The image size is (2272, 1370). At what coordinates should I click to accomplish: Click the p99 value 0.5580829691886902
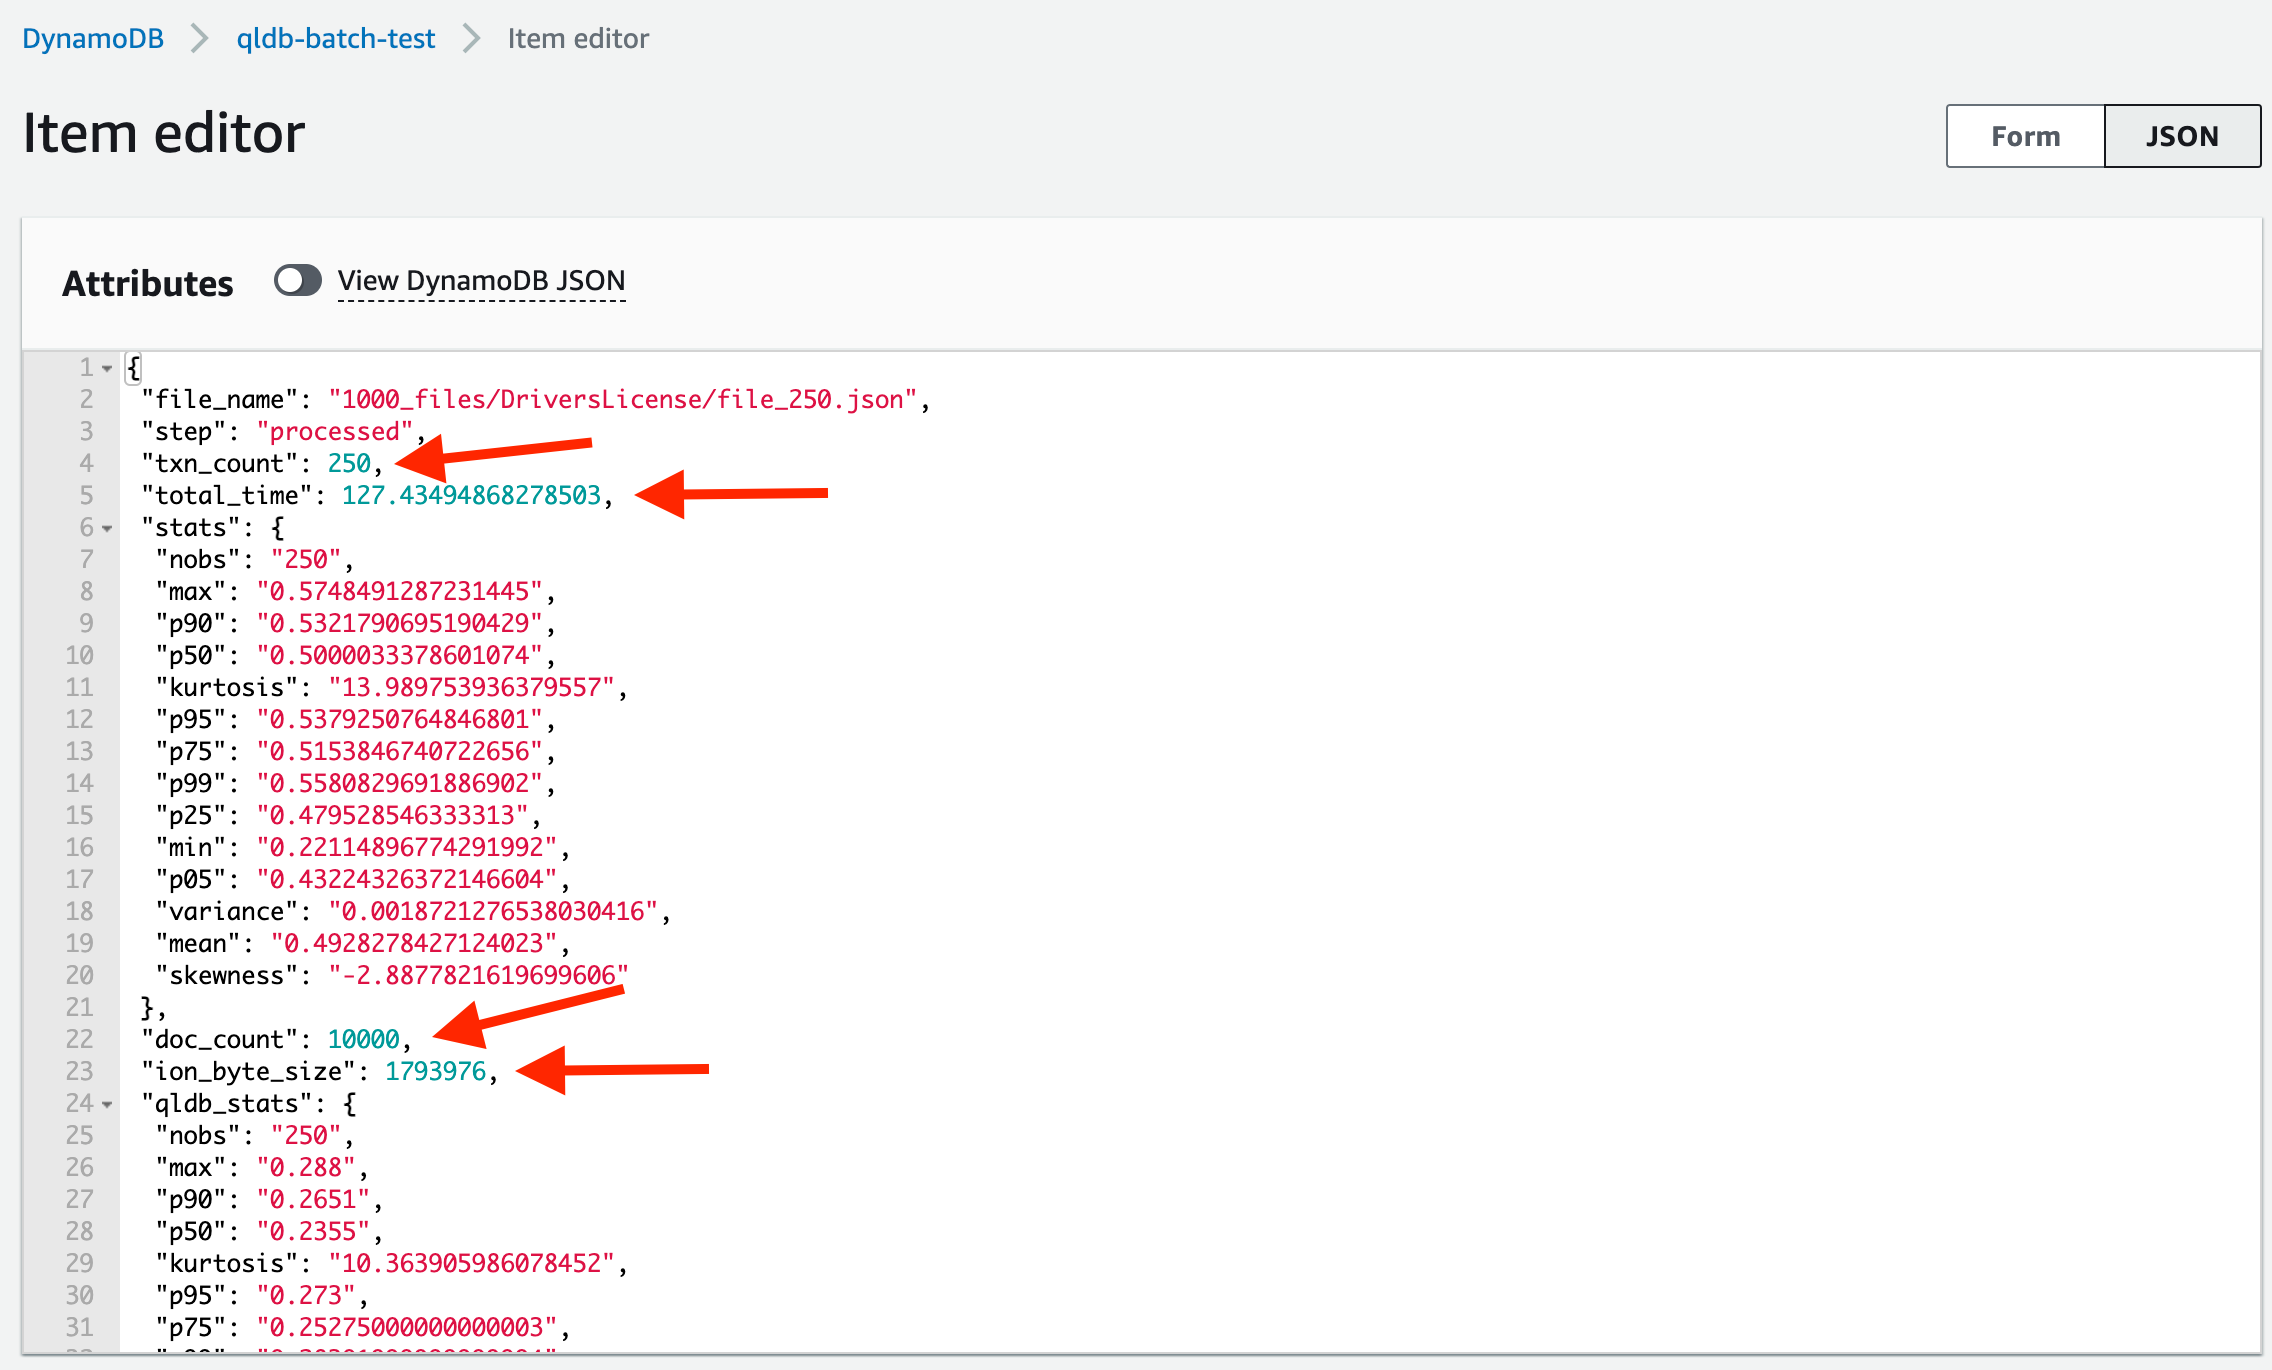click(400, 784)
